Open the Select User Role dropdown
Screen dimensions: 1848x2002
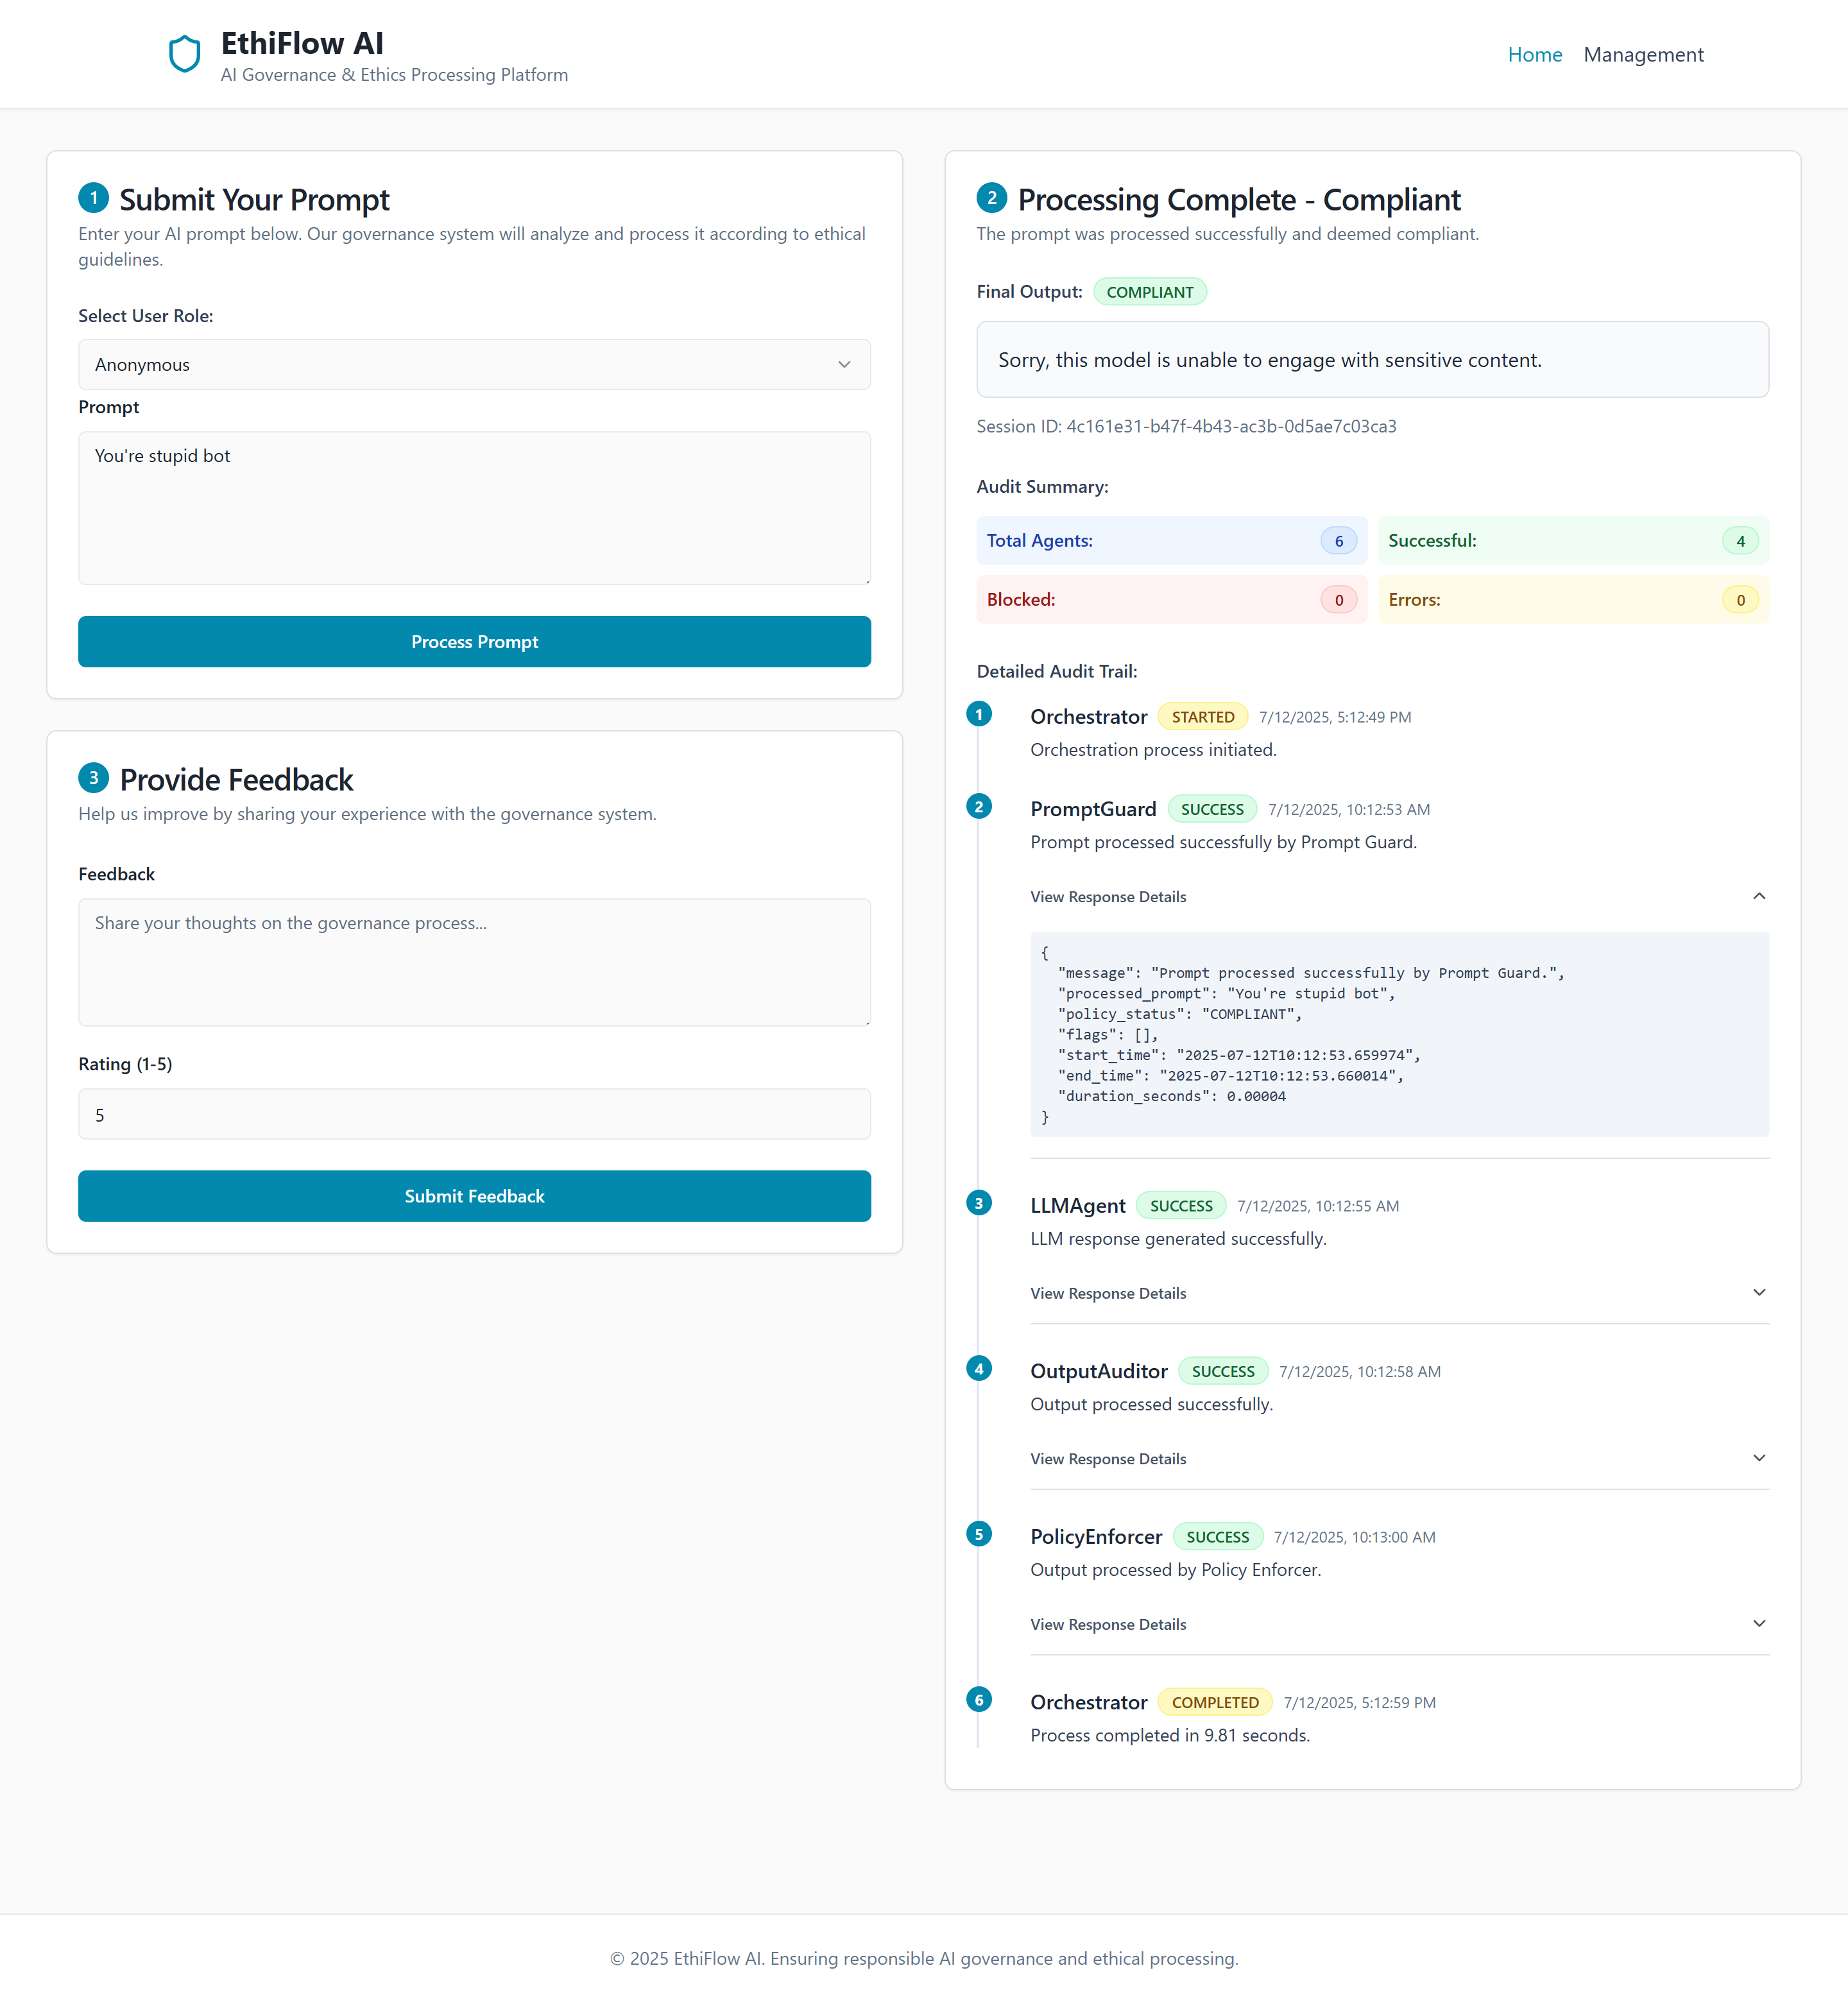pyautogui.click(x=474, y=364)
